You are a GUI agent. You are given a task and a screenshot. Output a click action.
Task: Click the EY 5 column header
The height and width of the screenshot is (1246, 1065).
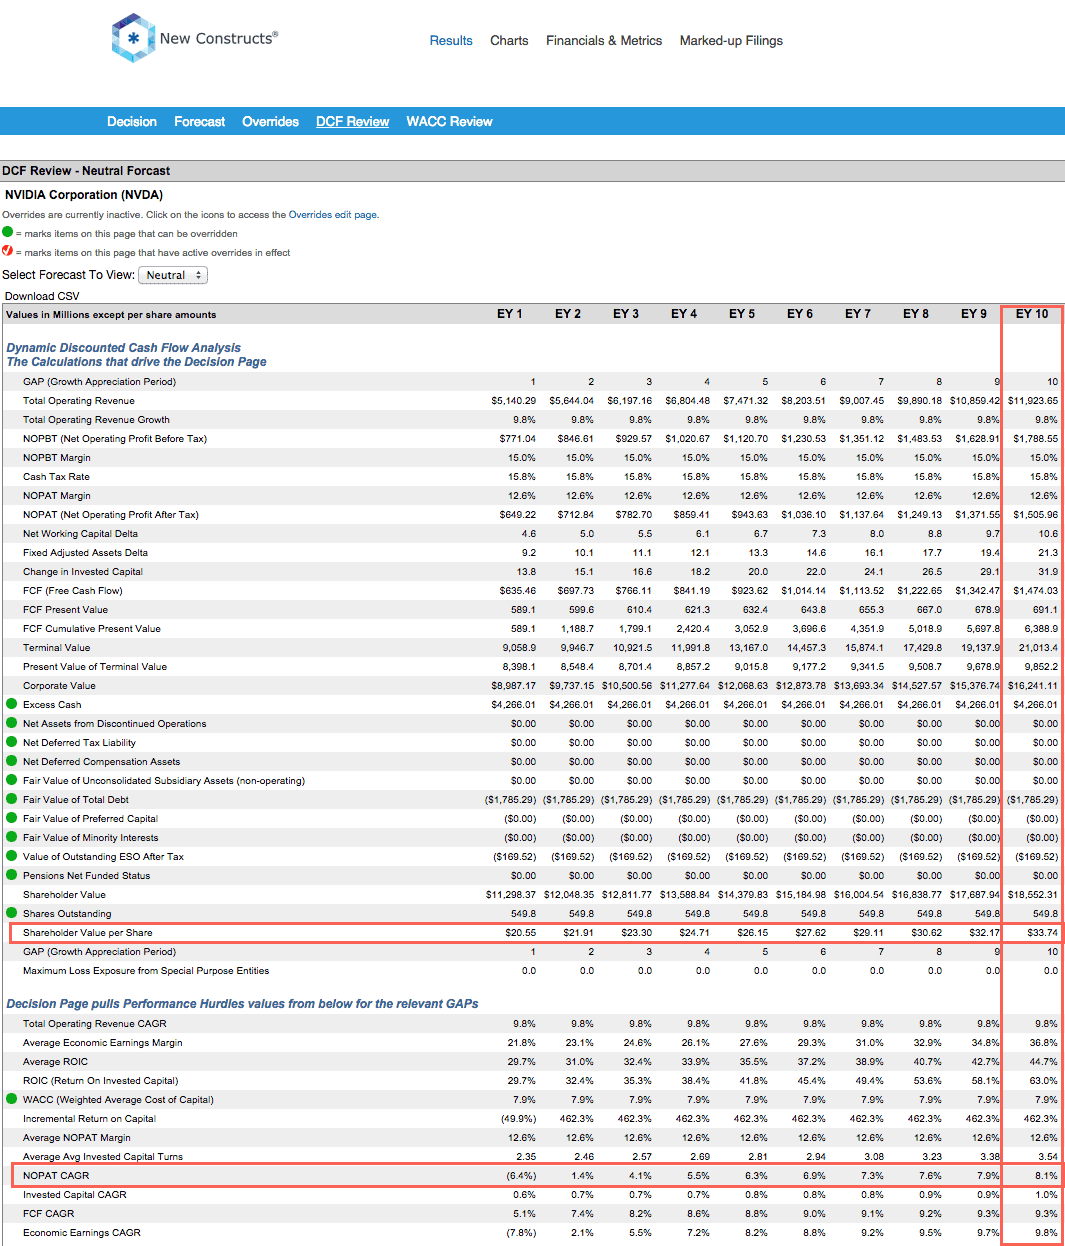742,314
